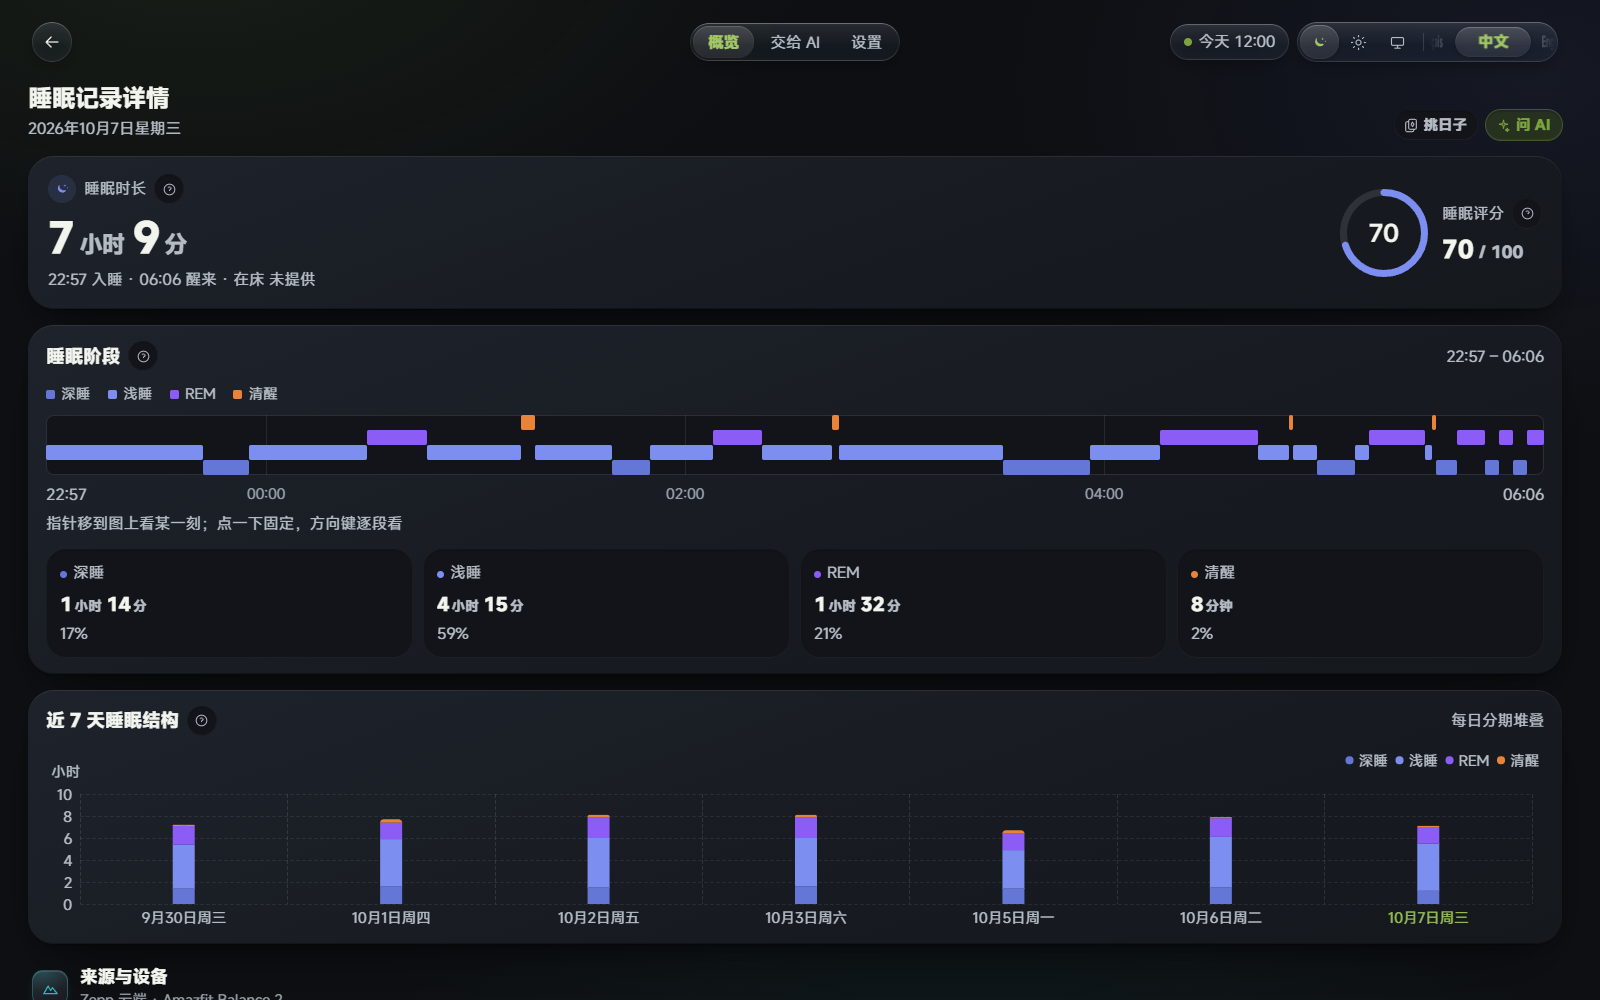
Task: Select the 浅睡 4小时15分 card
Action: [x=606, y=603]
